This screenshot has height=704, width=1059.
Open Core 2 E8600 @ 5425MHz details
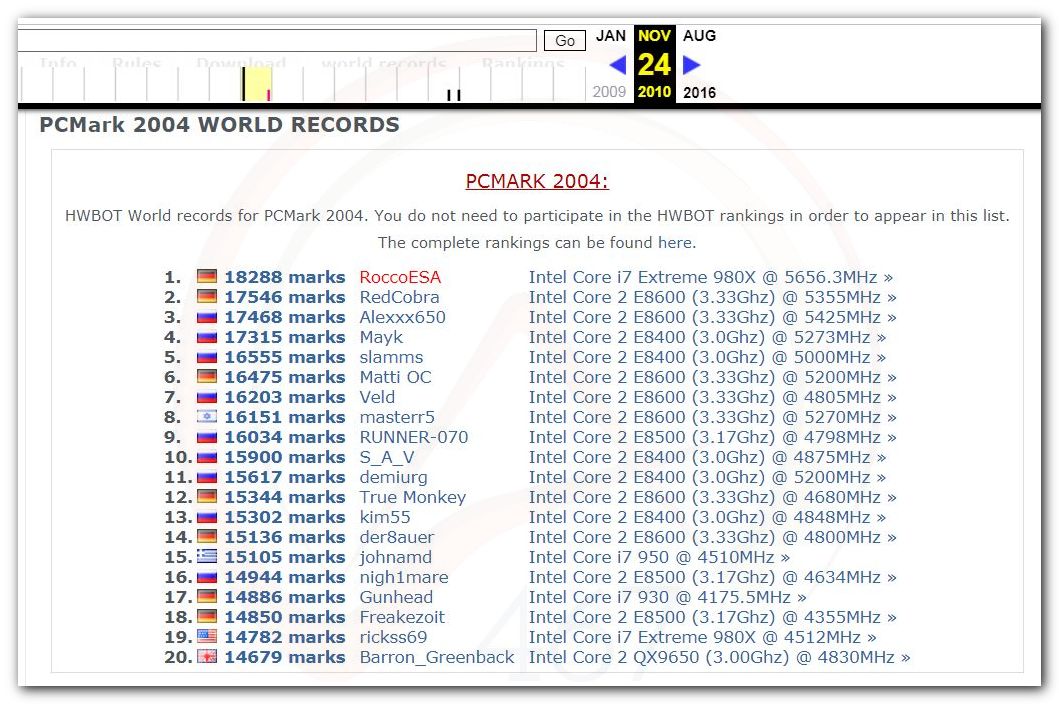(x=713, y=317)
